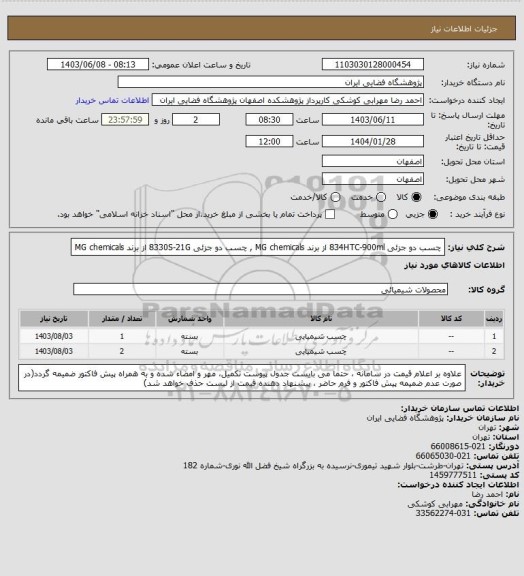Screen dimensions: 524x576
Task: Click the request creator name field
Action: [288, 100]
